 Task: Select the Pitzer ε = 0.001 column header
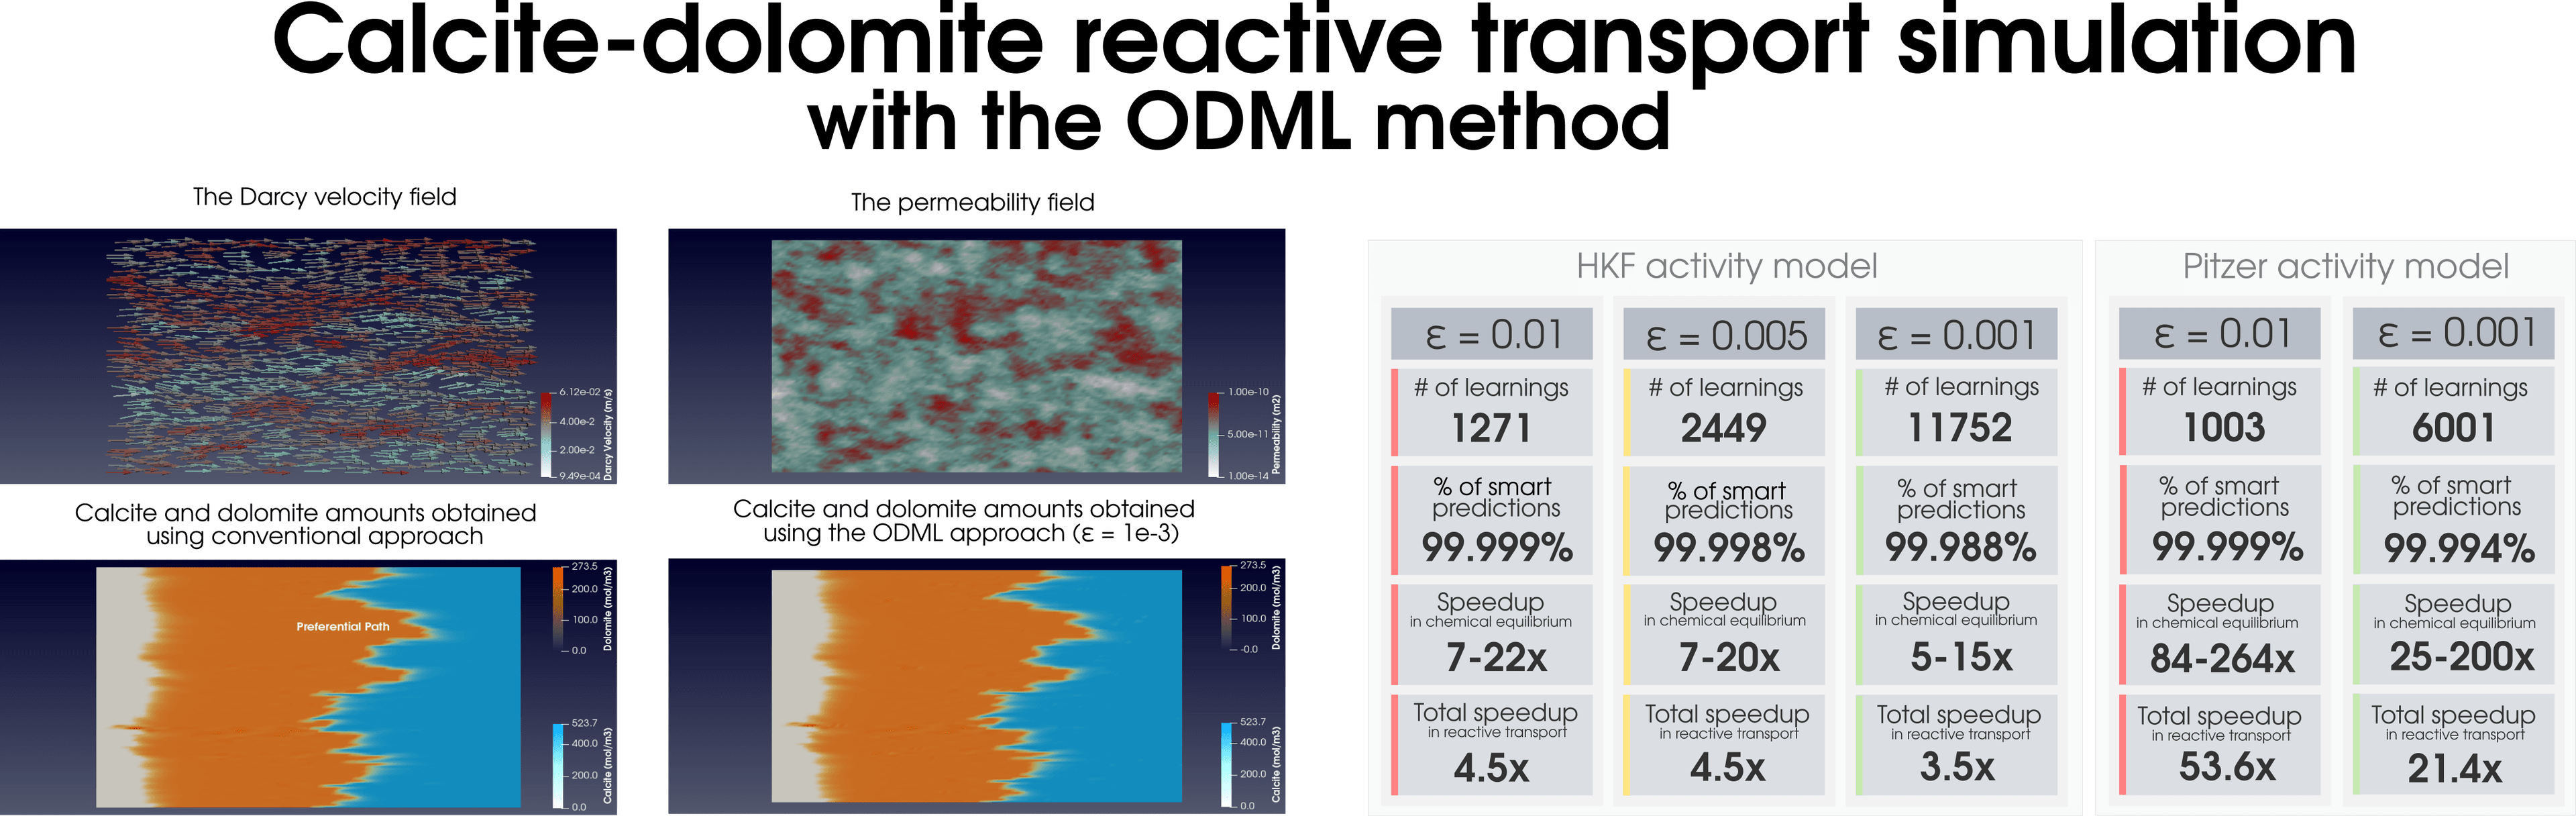tap(2453, 333)
